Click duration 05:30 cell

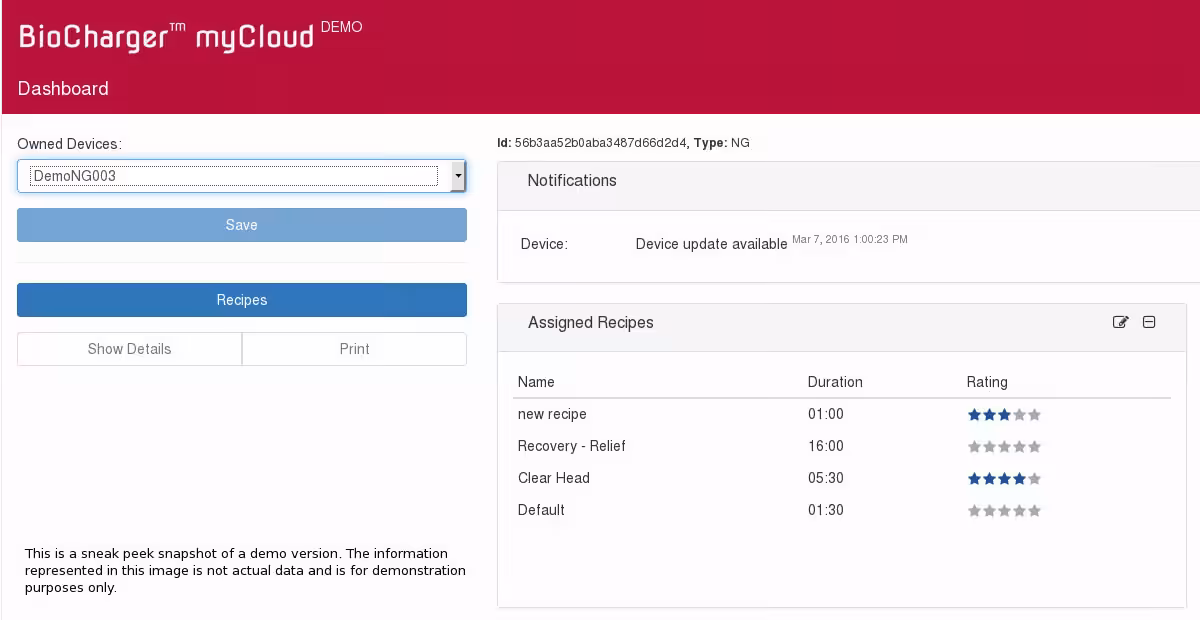826,478
